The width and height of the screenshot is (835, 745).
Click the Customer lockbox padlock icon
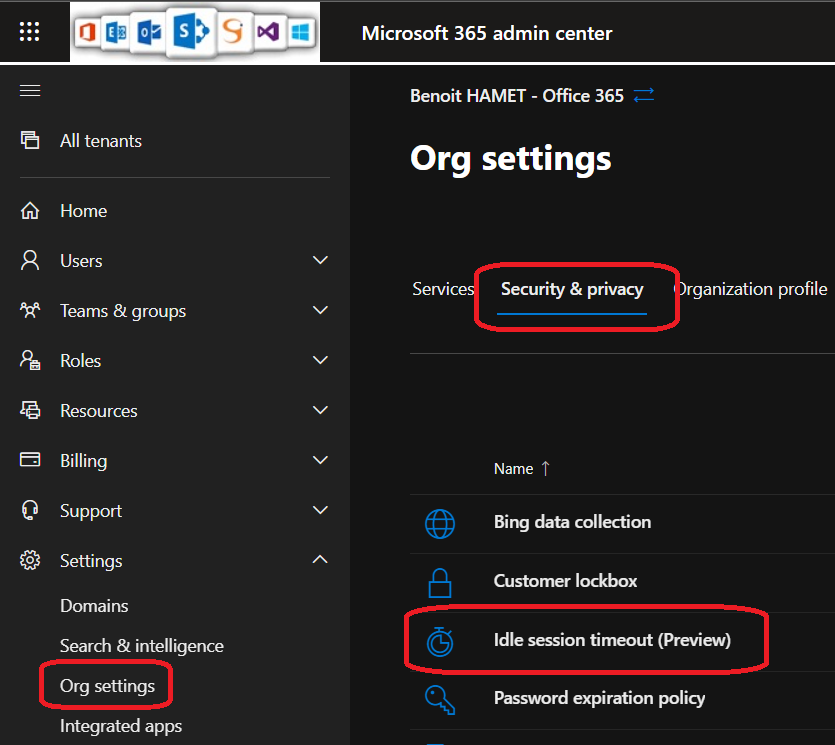coord(439,582)
